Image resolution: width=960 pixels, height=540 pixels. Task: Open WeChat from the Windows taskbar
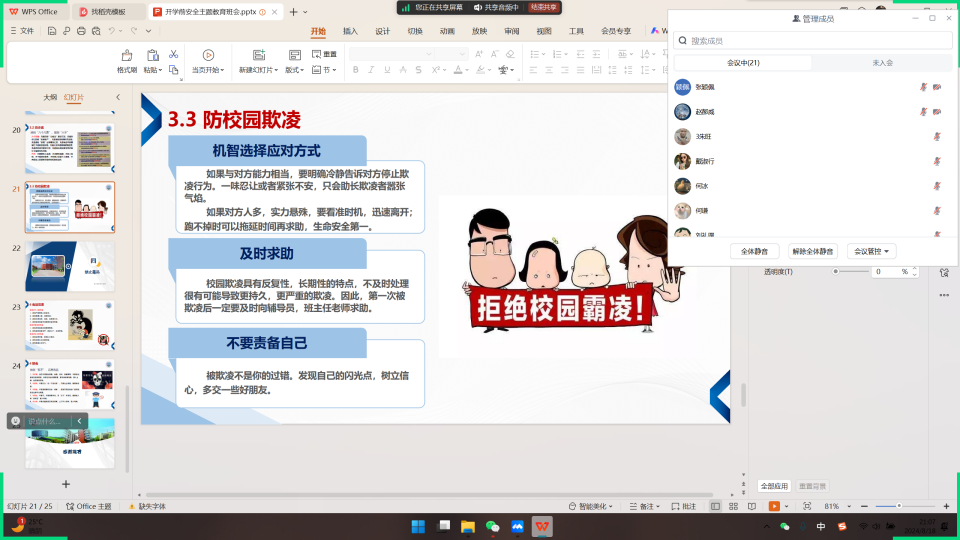click(492, 526)
